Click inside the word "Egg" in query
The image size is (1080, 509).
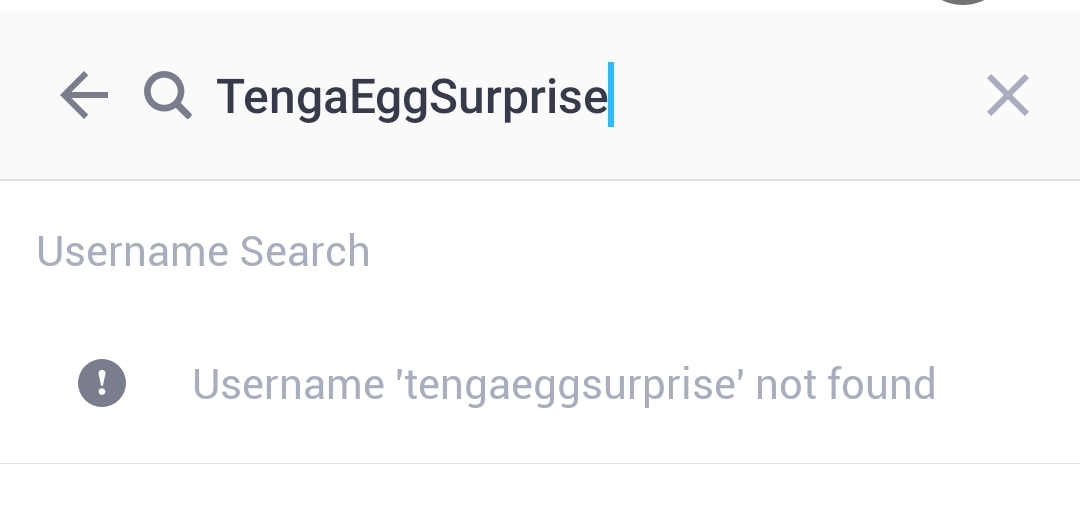389,98
